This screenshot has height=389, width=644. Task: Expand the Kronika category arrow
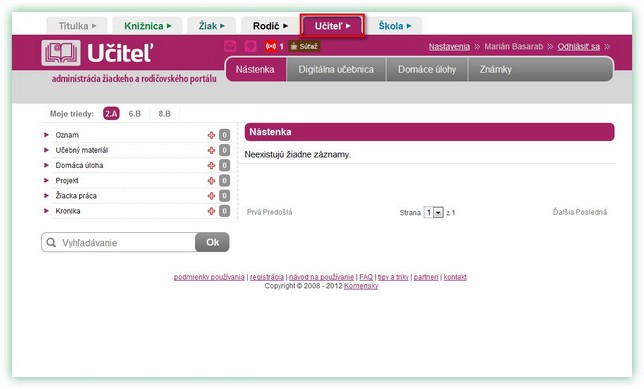coord(46,211)
